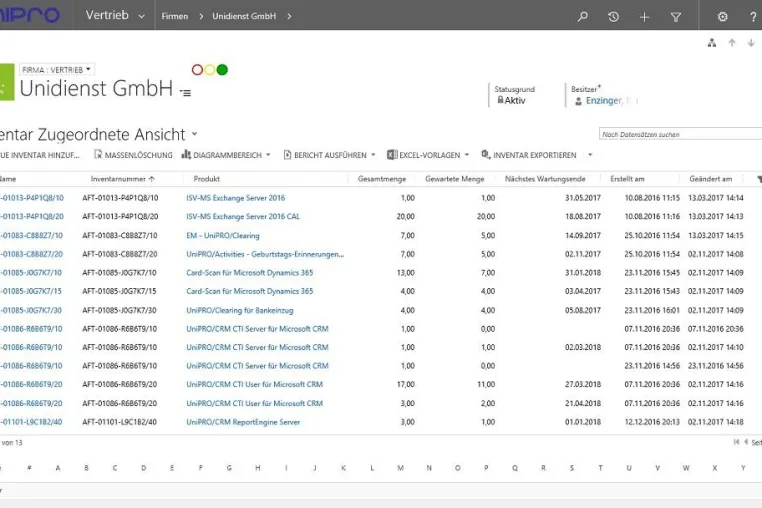Screen dimensions: 762x508
Task: Click the person icon beside Enzinger
Action: tap(578, 101)
